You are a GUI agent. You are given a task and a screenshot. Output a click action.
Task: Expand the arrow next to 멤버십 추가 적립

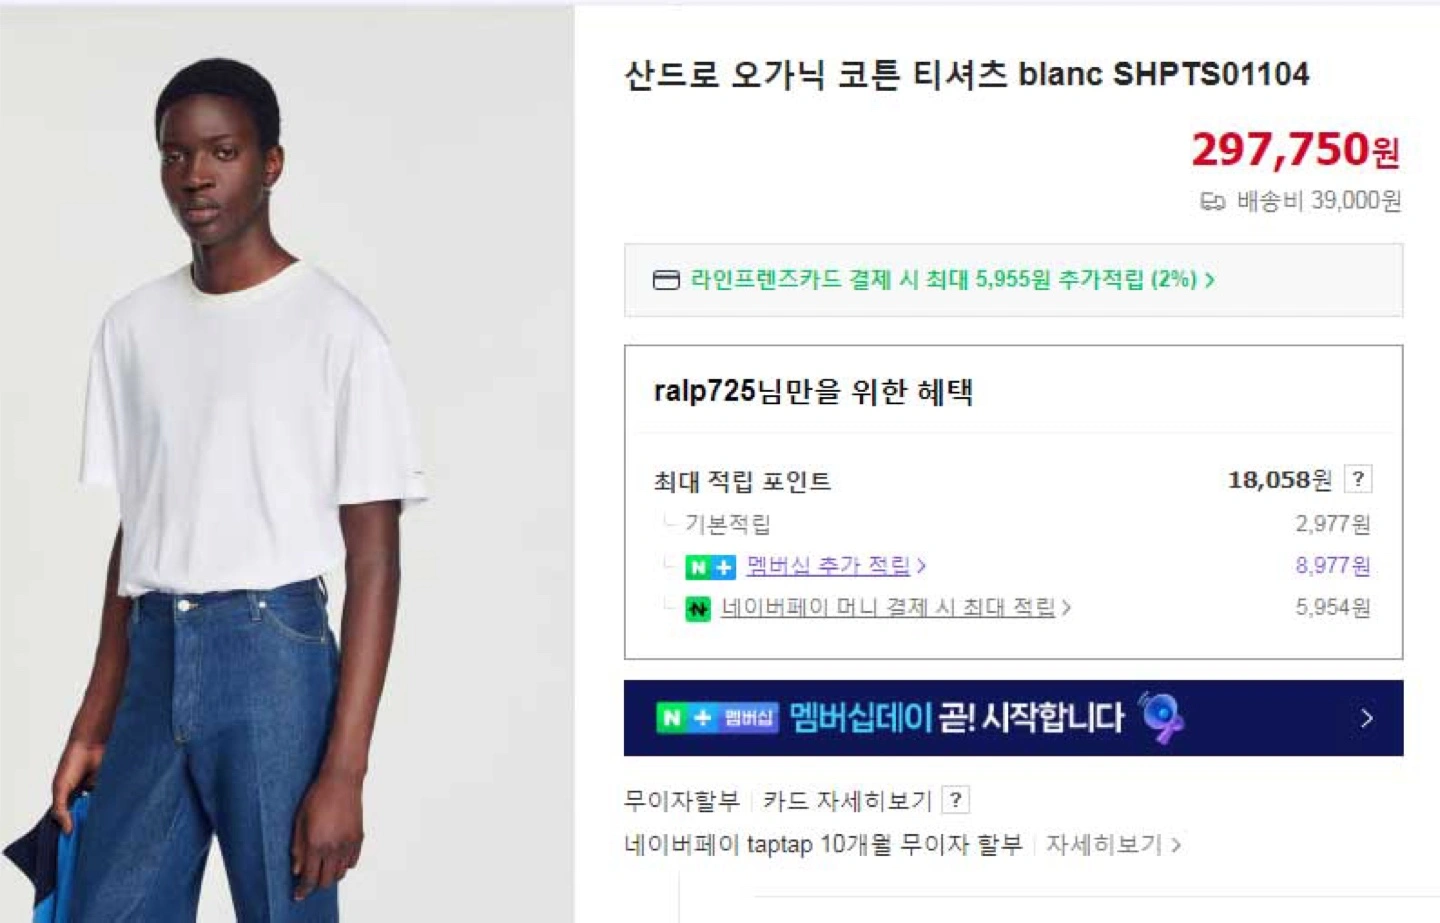tap(921, 566)
